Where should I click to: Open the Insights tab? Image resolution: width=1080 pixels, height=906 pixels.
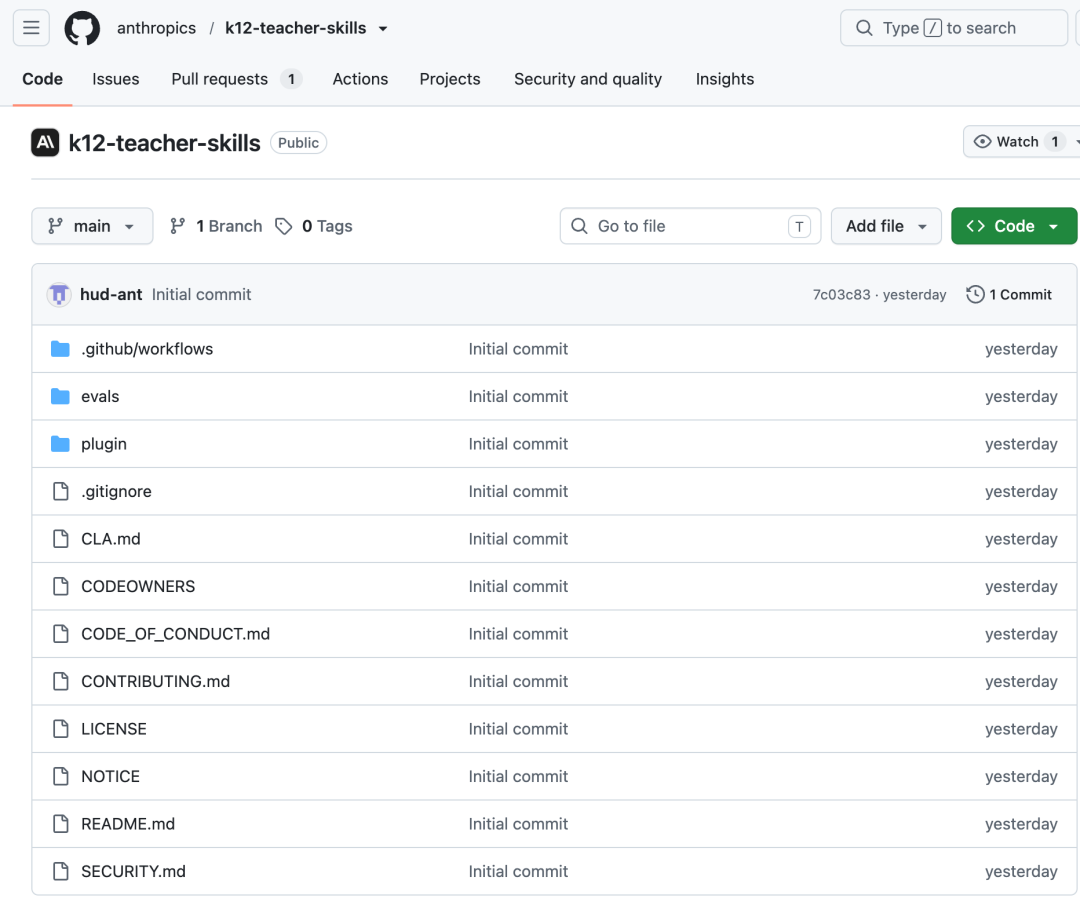(725, 79)
